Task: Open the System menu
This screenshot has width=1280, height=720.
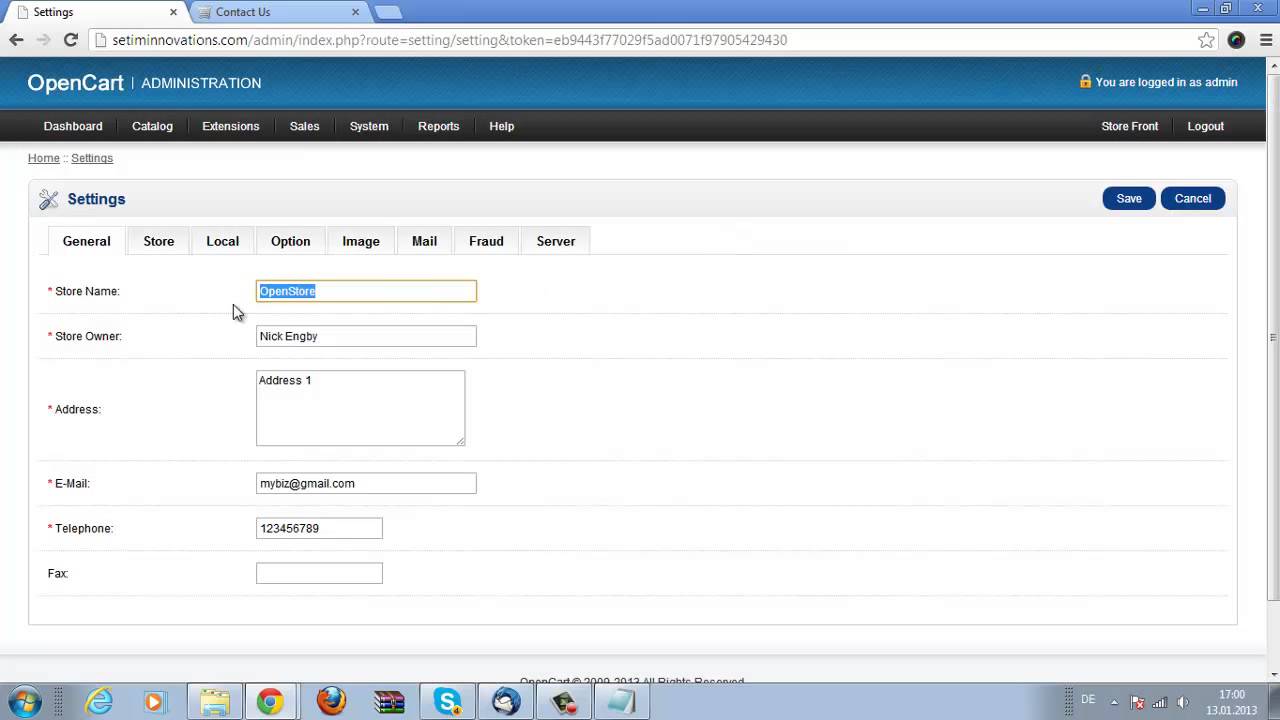Action: tap(369, 126)
